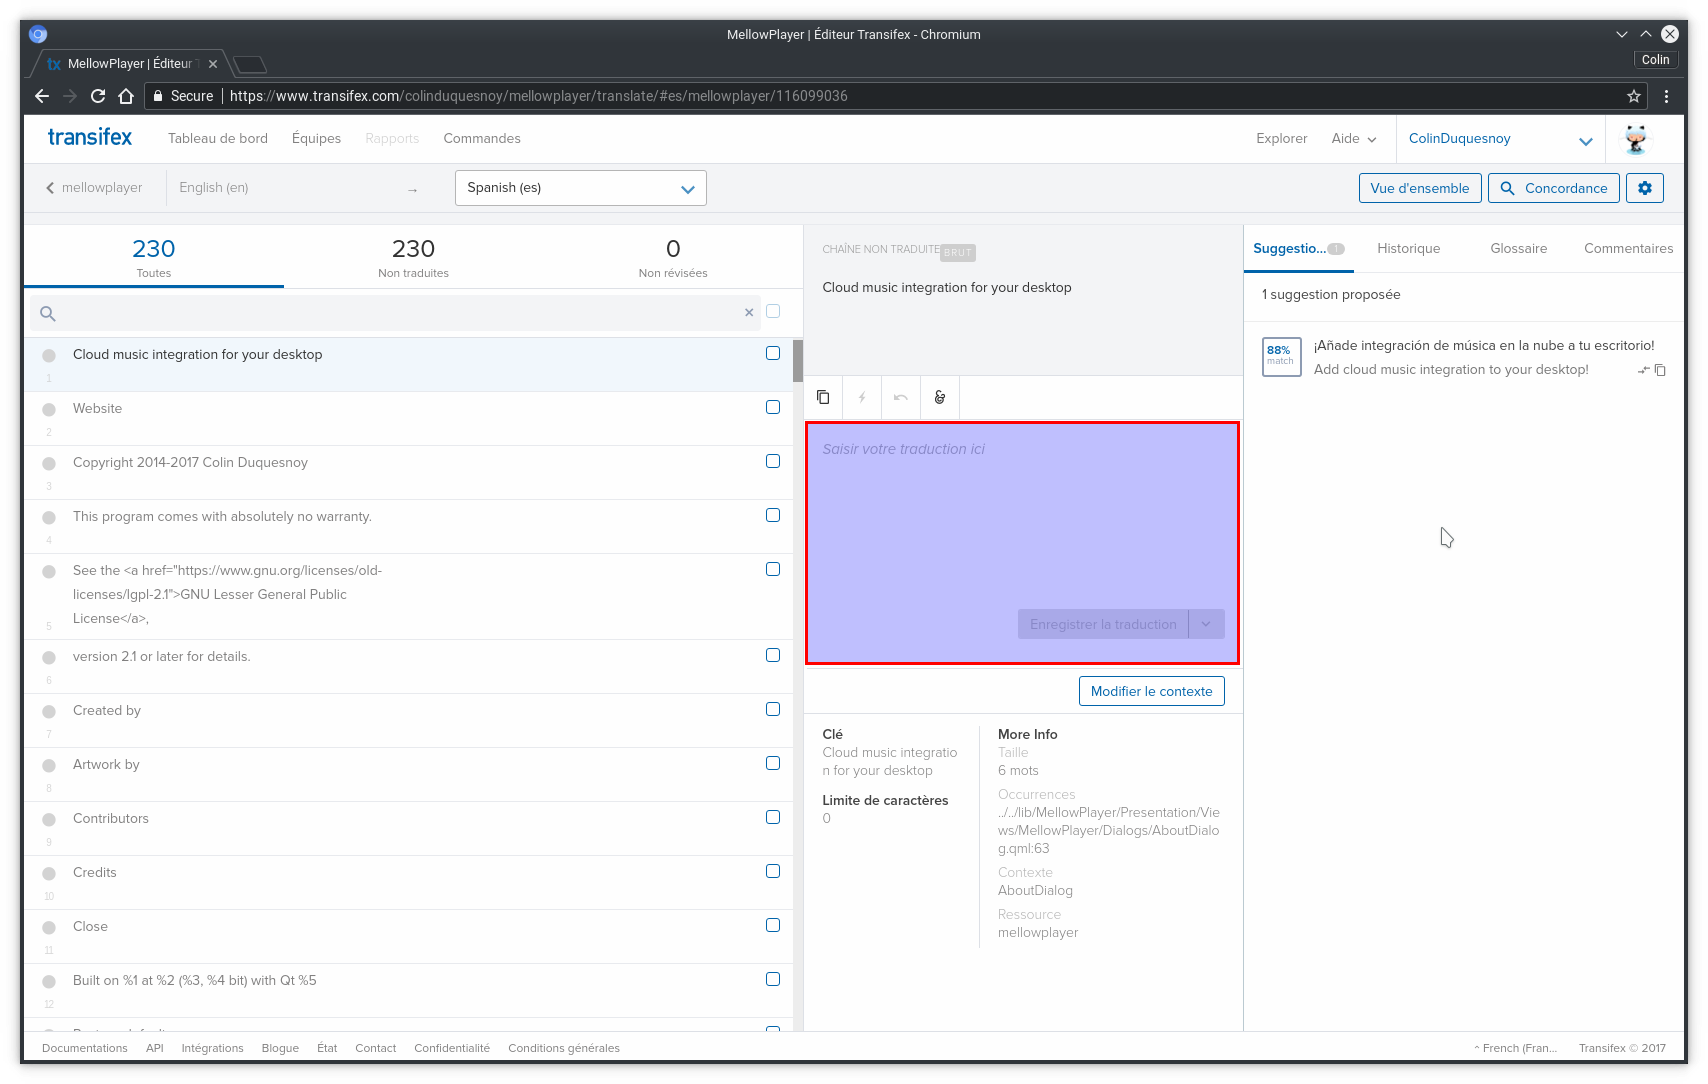Click the browser address bar URL
The width and height of the screenshot is (1708, 1084).
tap(538, 96)
